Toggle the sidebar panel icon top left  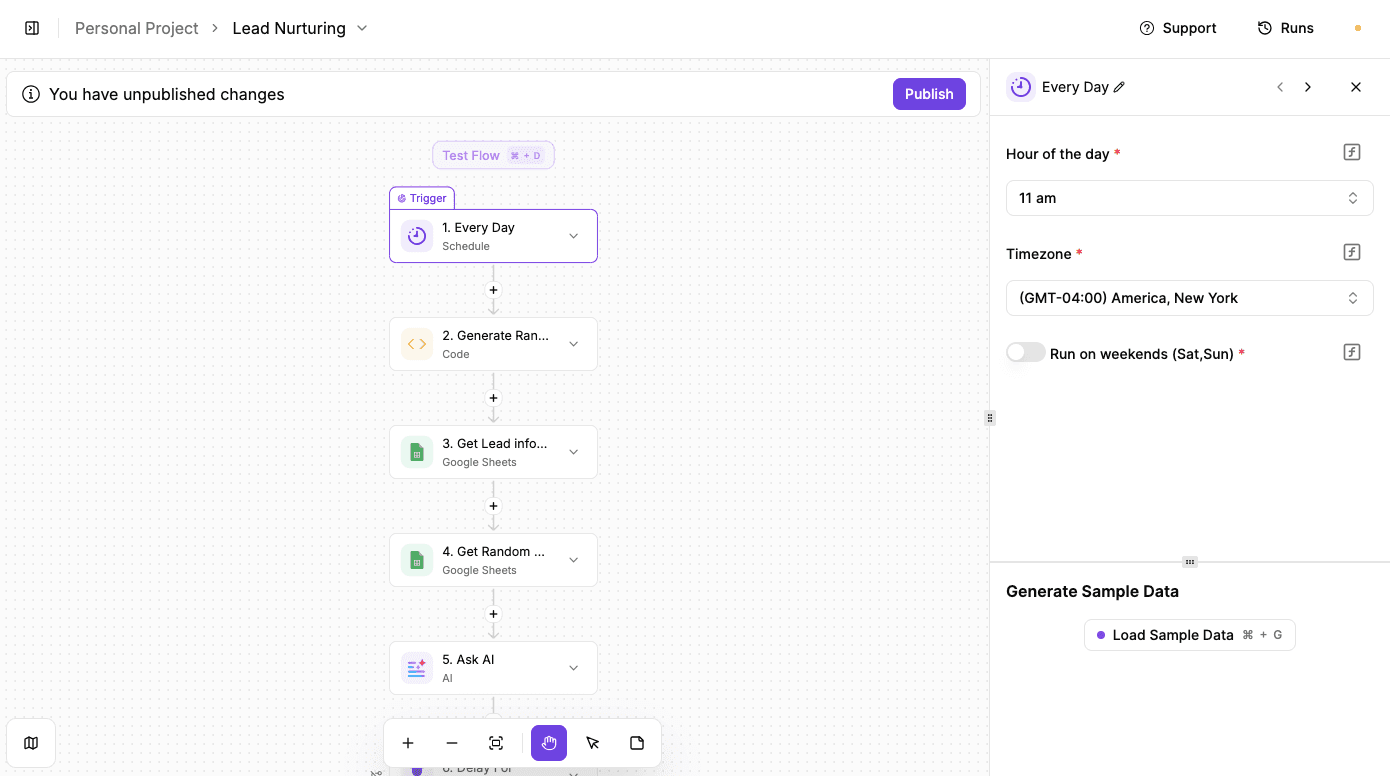[x=32, y=27]
